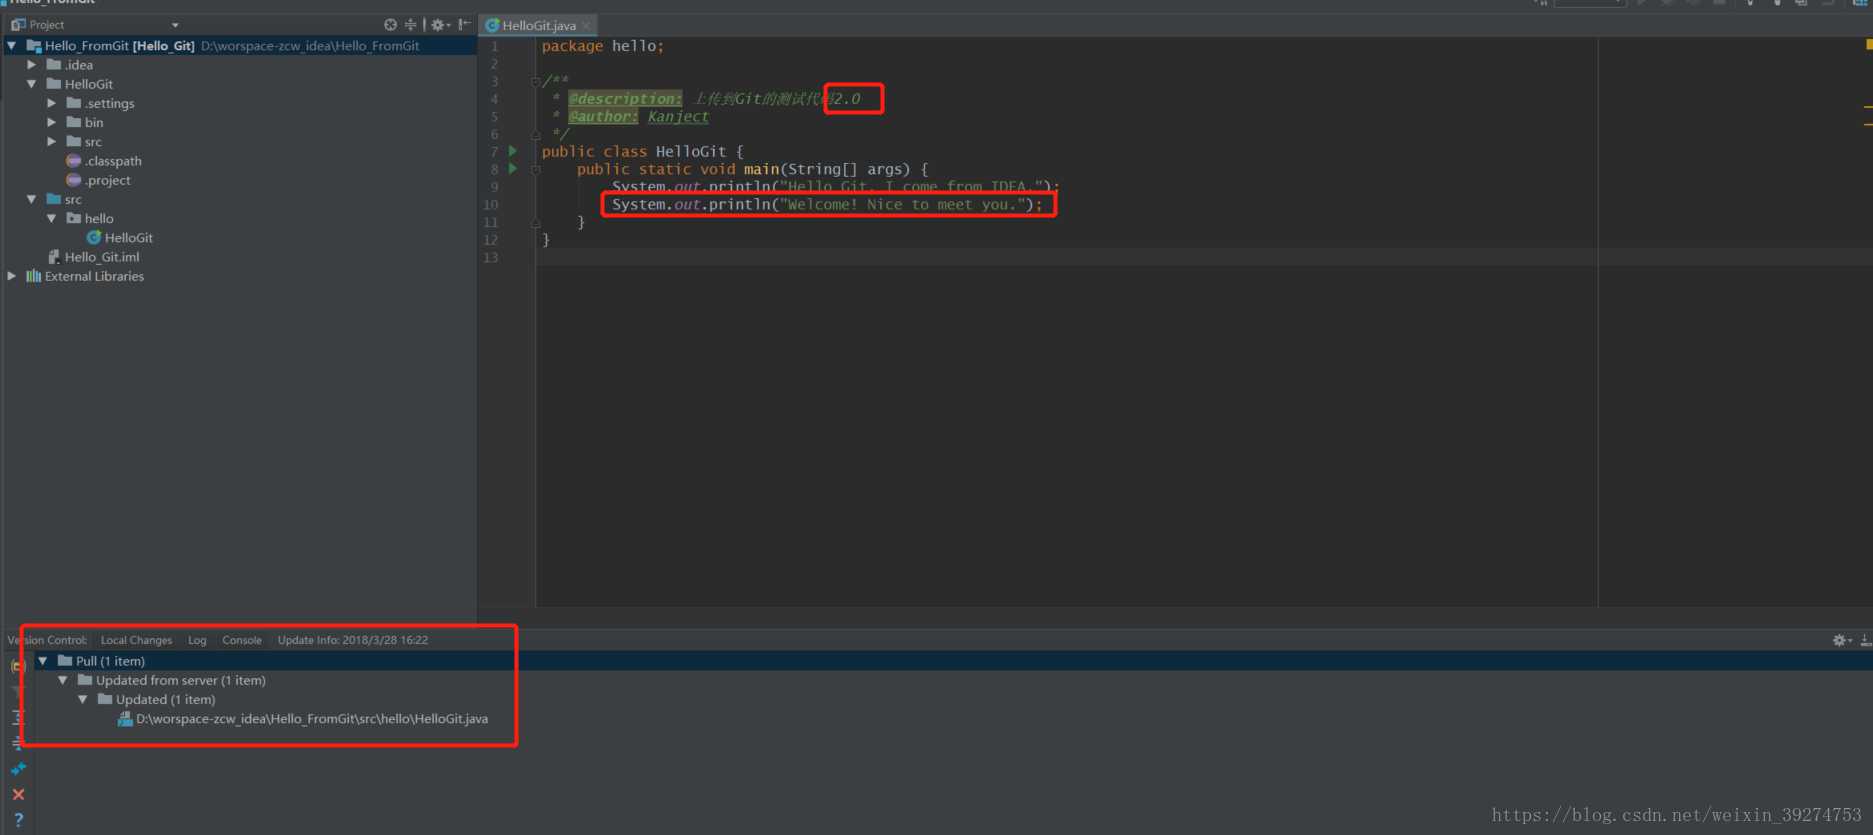Click the red X close icon in Version Control
The image size is (1873, 835).
pyautogui.click(x=18, y=795)
